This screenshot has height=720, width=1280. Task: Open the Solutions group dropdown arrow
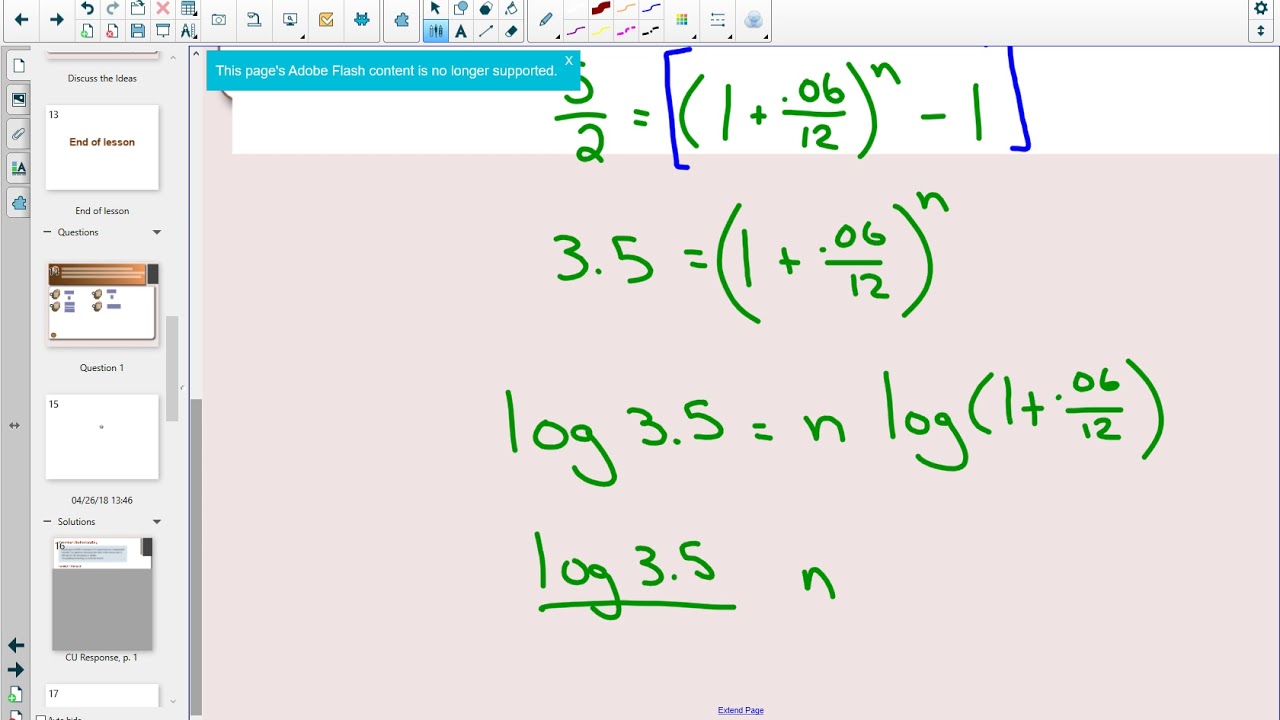[156, 521]
